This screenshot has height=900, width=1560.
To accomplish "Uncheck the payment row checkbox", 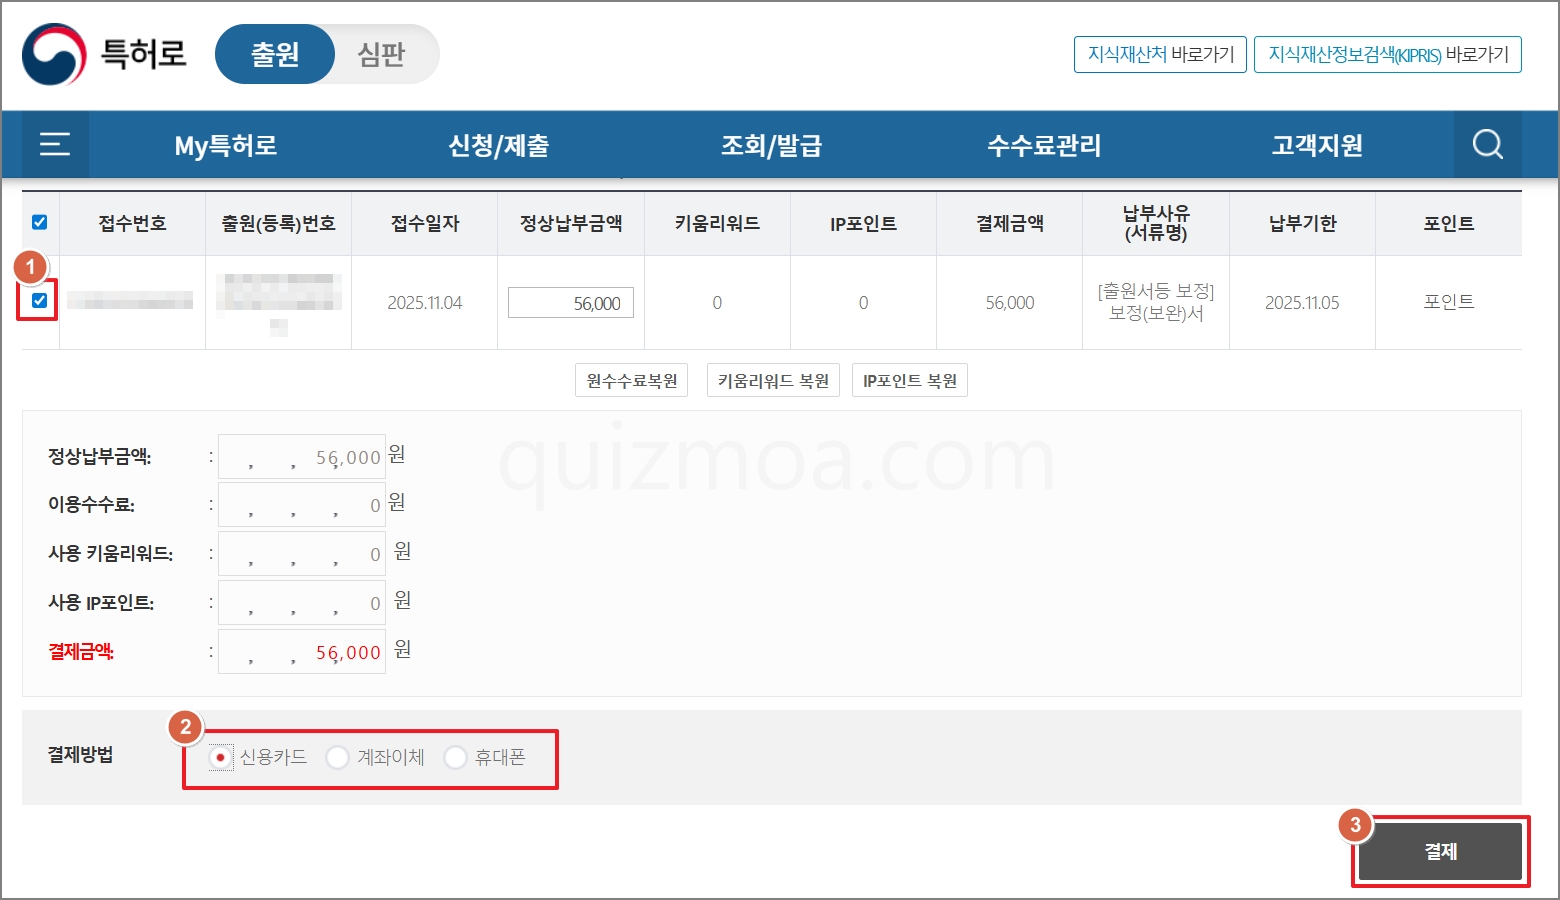I will pyautogui.click(x=40, y=300).
